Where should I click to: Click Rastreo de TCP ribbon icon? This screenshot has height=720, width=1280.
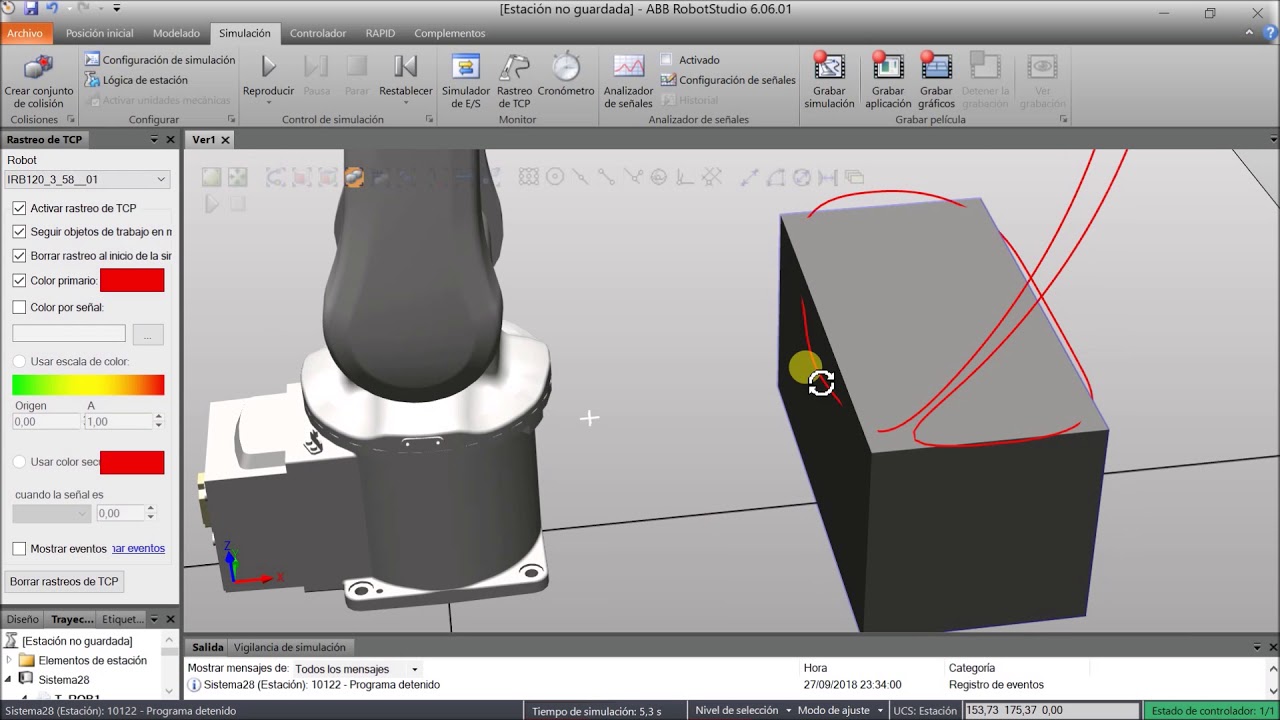514,67
